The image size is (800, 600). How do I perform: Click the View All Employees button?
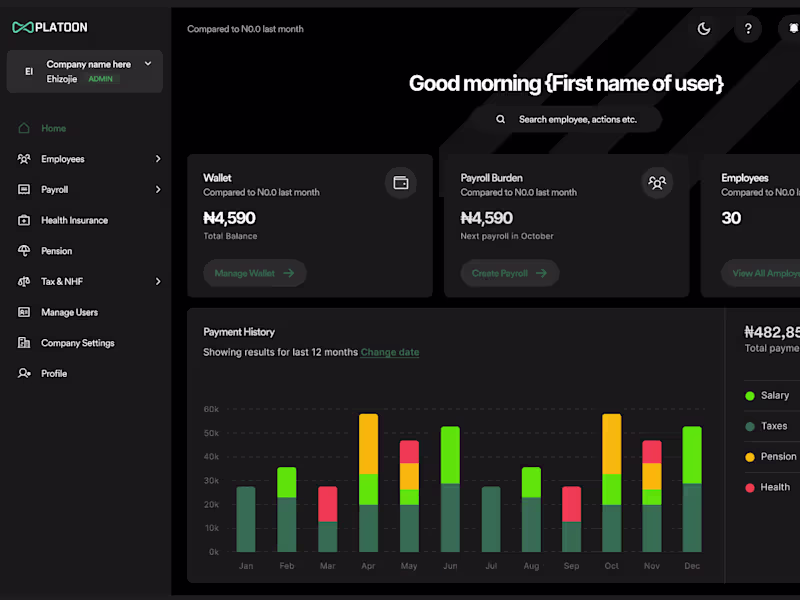coord(761,273)
